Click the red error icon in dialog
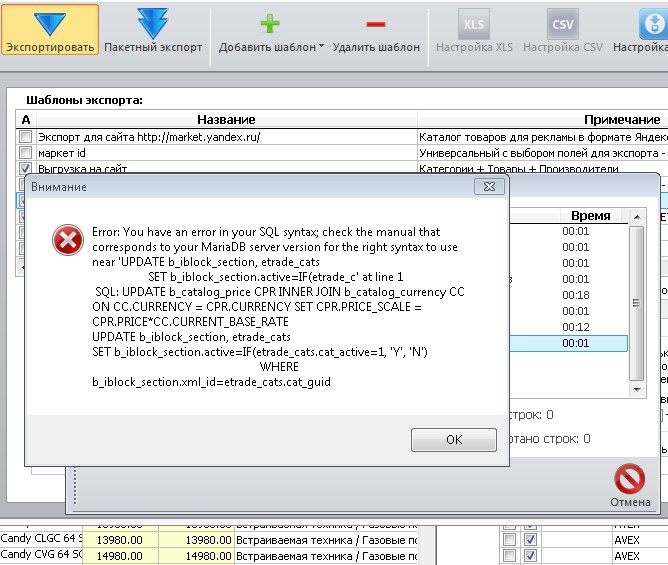Screen dimensions: 668x565 68,240
